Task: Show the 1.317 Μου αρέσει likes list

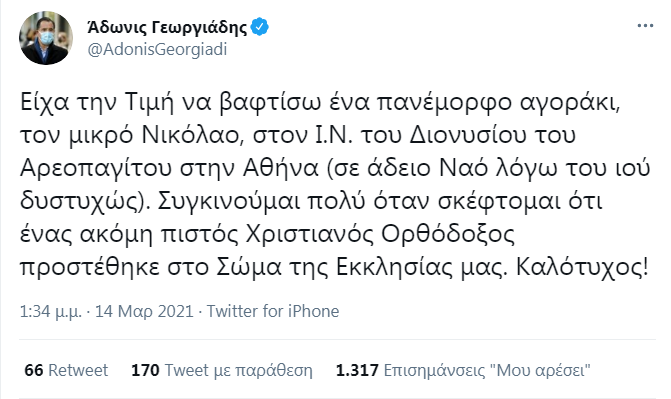Action: [x=463, y=370]
